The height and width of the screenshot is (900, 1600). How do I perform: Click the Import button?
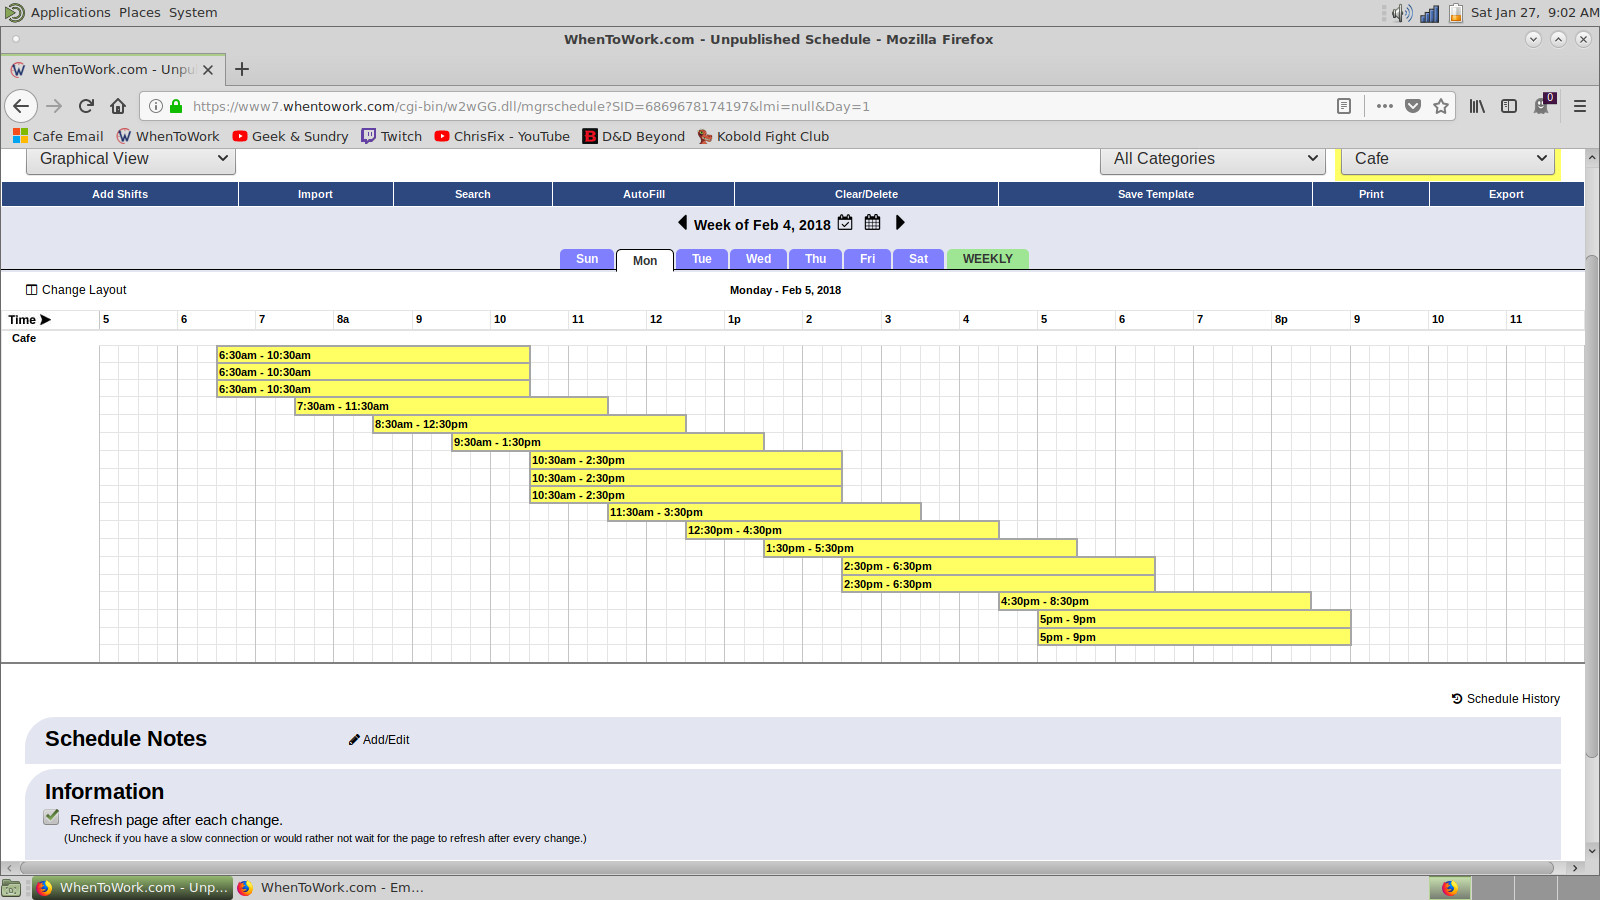(316, 194)
